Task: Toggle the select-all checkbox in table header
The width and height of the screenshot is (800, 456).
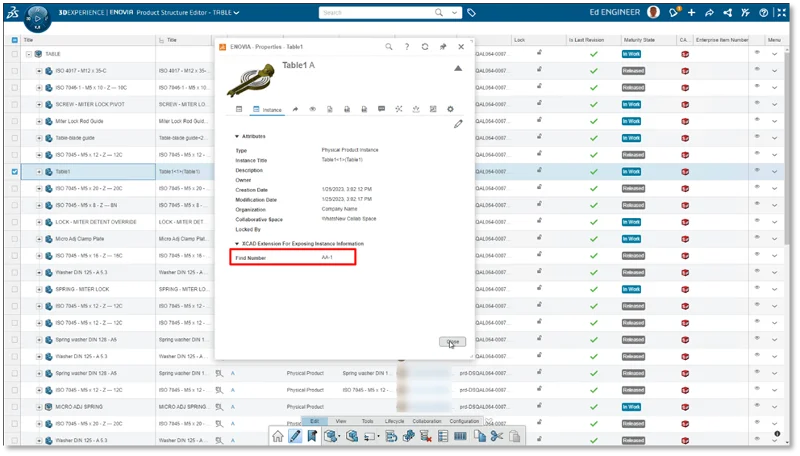Action: pos(14,40)
